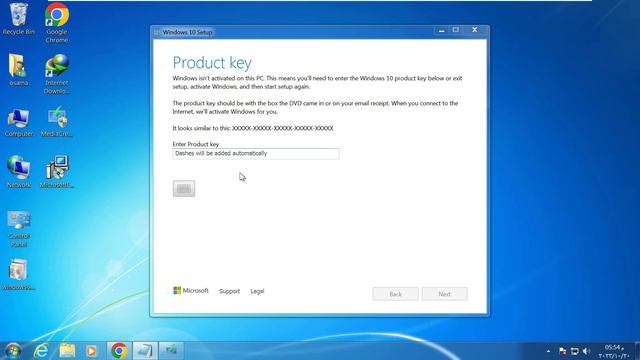Click the Windows 10 Setup title bar icon

157,32
